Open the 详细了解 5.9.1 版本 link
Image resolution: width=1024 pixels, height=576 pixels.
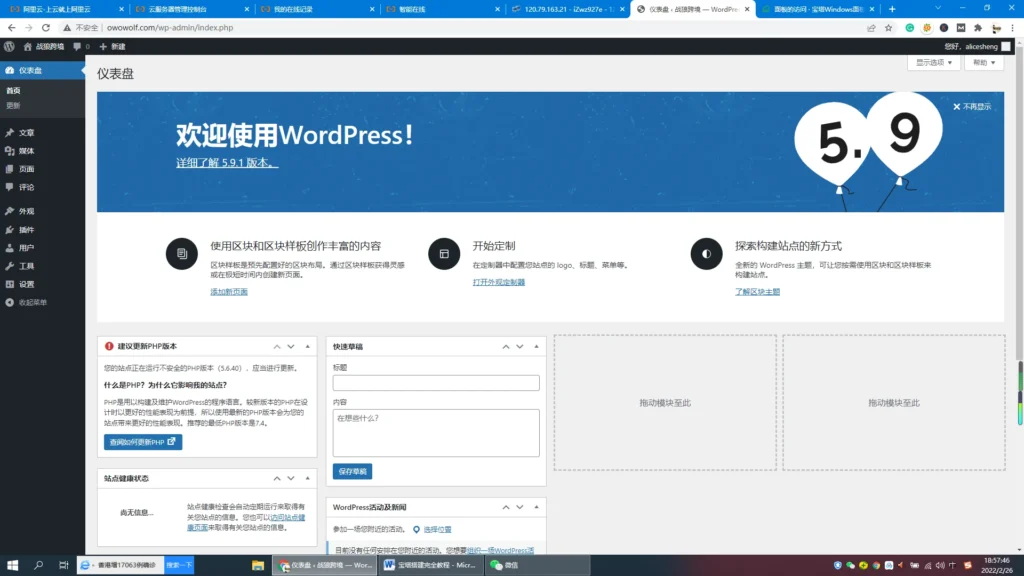pos(227,163)
